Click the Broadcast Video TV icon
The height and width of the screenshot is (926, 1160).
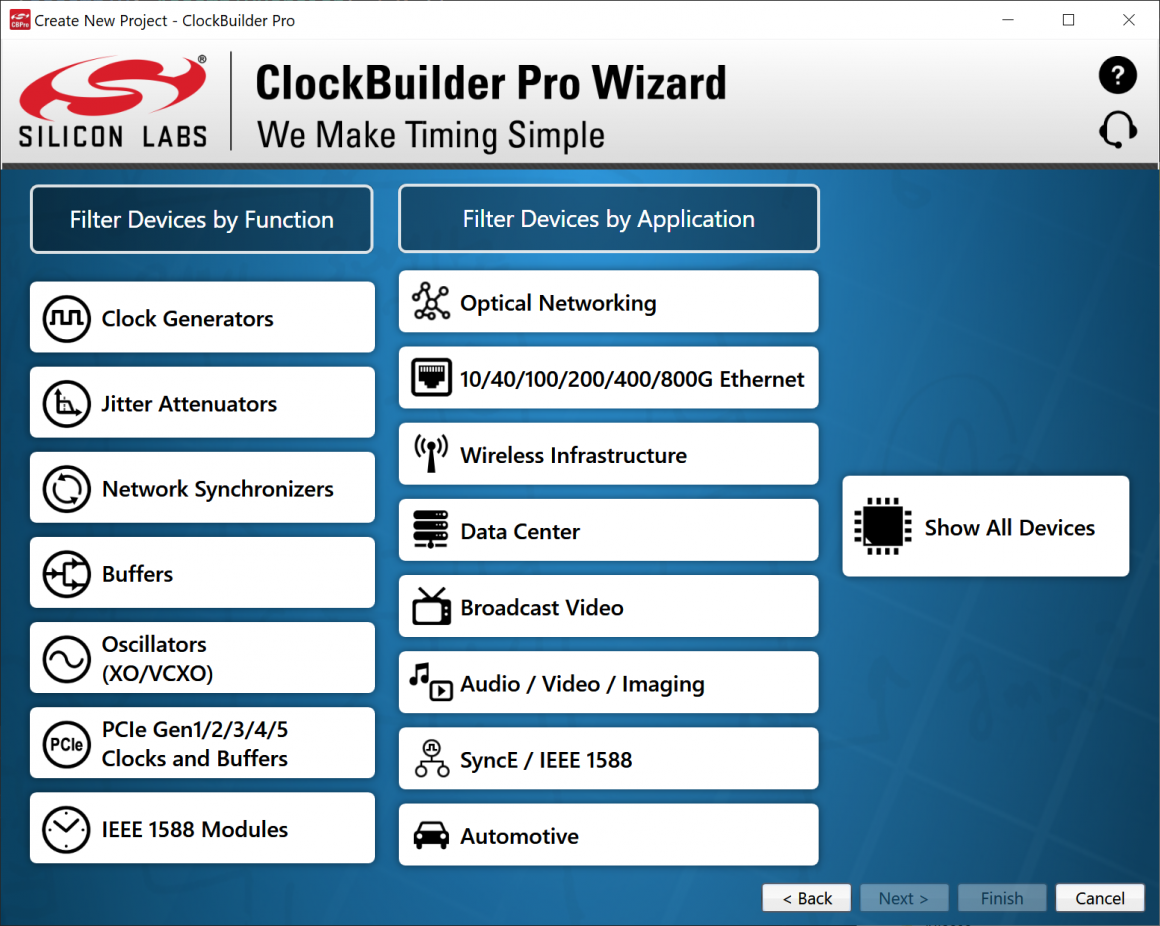(430, 605)
